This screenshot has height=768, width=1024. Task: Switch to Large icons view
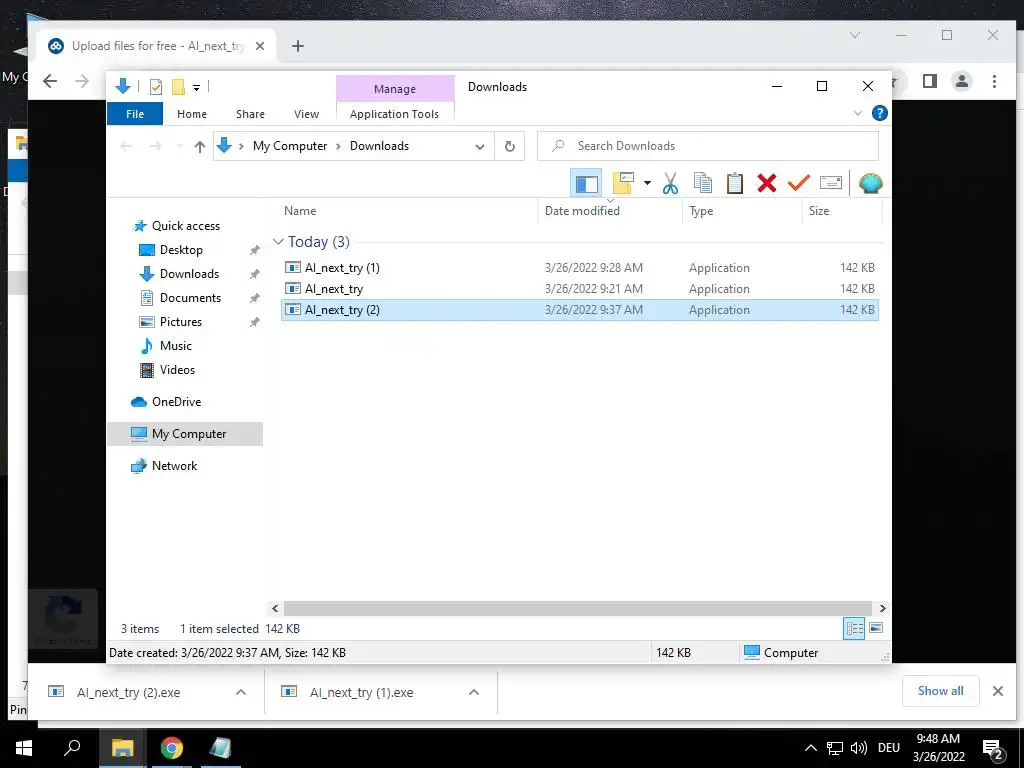click(x=876, y=628)
